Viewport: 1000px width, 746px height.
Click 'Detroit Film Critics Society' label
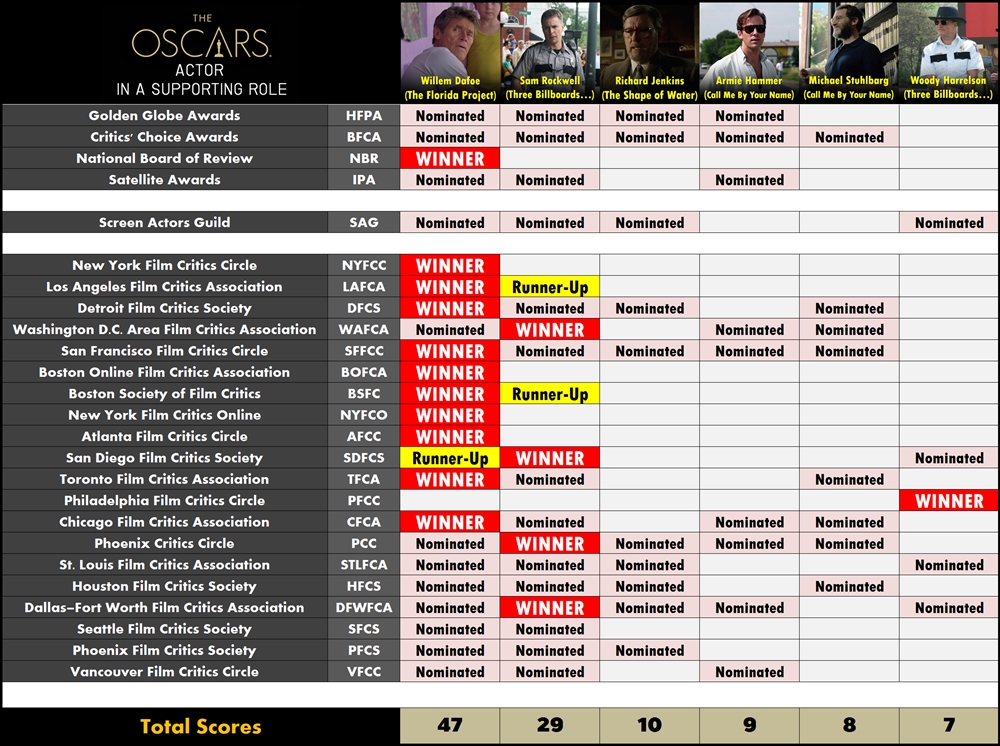(165, 308)
